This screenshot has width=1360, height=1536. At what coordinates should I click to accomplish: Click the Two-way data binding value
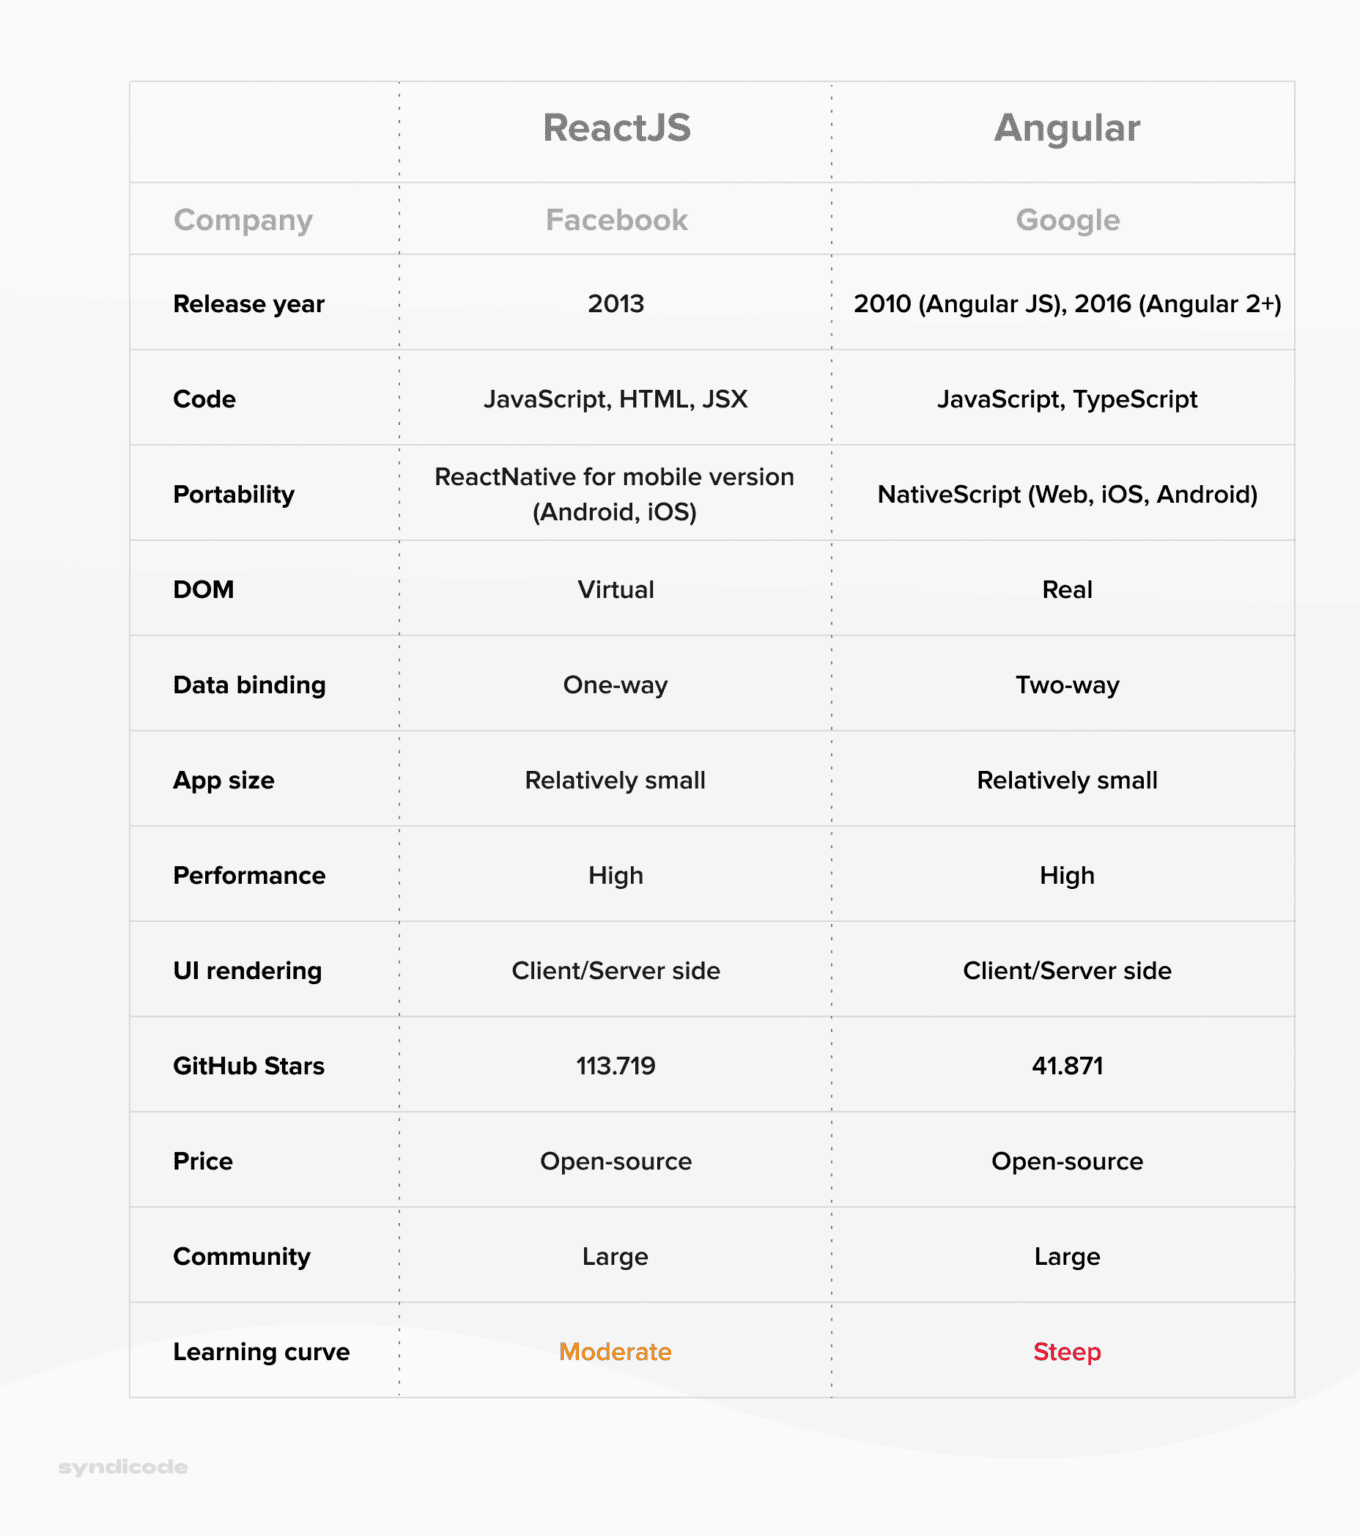1067,685
